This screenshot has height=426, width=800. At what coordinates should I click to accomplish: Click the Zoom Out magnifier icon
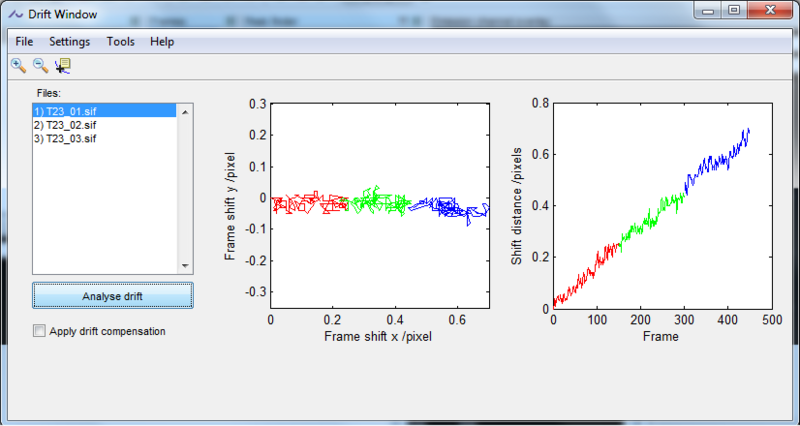pyautogui.click(x=40, y=66)
